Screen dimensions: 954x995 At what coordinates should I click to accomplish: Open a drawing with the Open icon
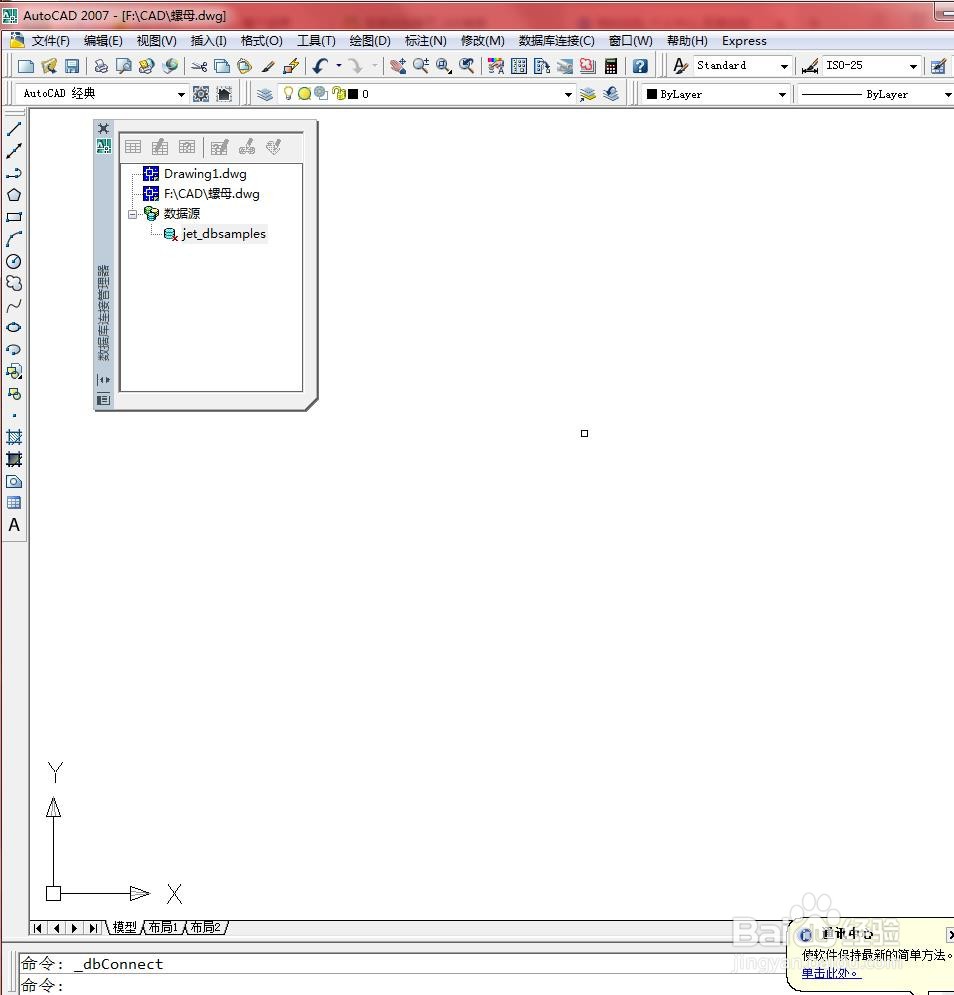click(49, 66)
